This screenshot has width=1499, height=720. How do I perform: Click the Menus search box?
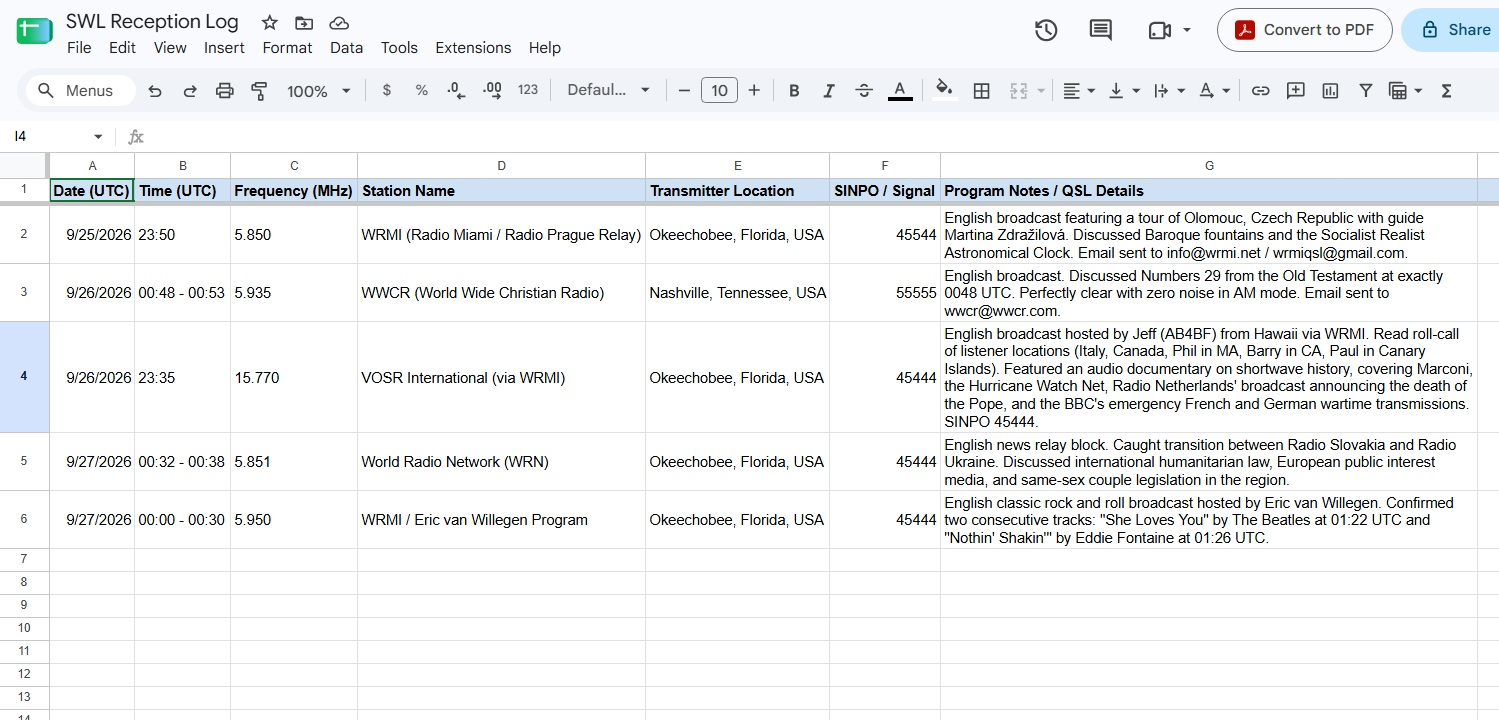pos(80,91)
